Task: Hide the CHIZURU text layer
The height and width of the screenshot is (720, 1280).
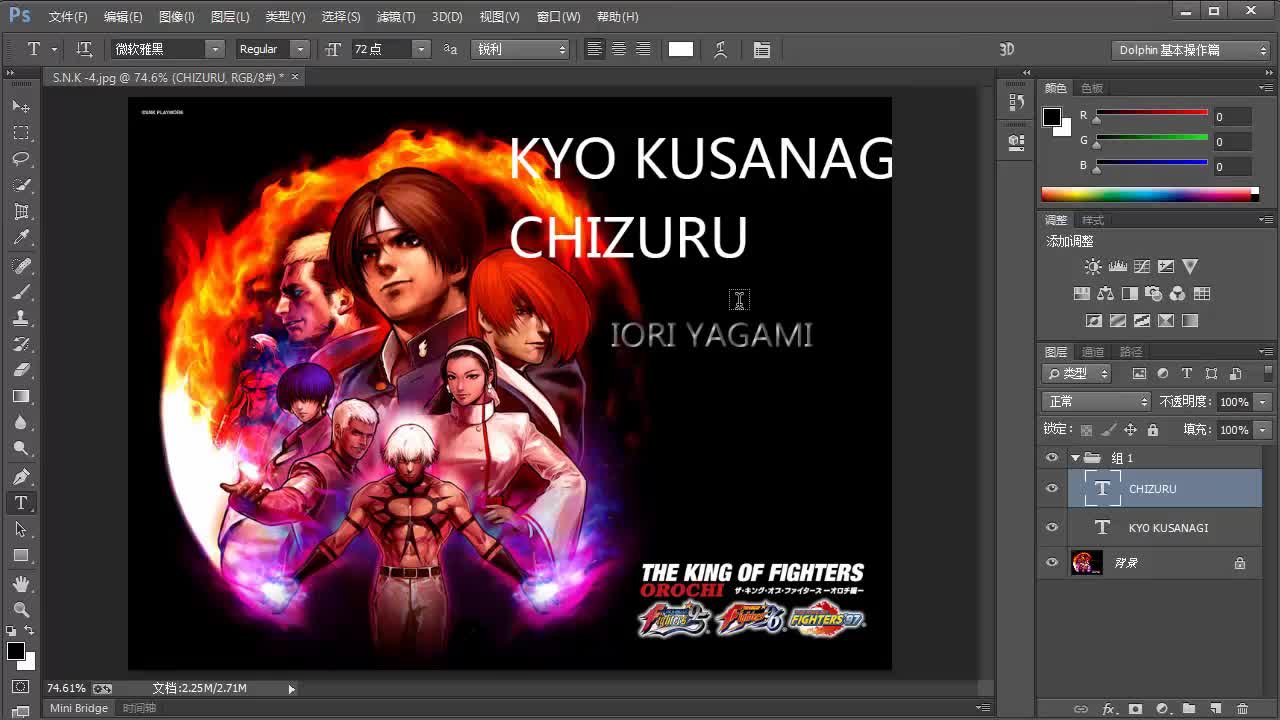Action: coord(1051,489)
